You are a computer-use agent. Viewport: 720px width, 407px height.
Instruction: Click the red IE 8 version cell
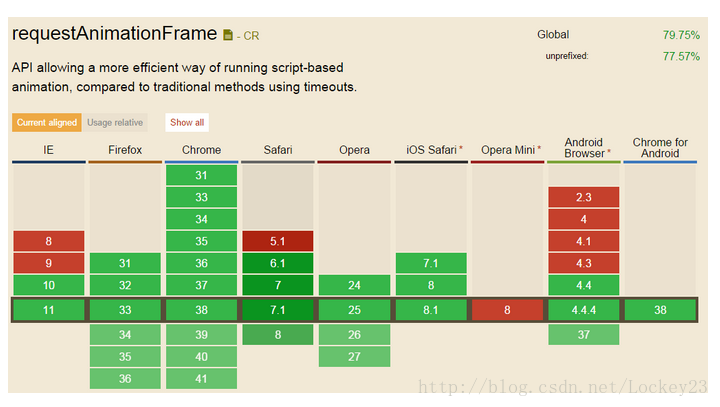49,241
